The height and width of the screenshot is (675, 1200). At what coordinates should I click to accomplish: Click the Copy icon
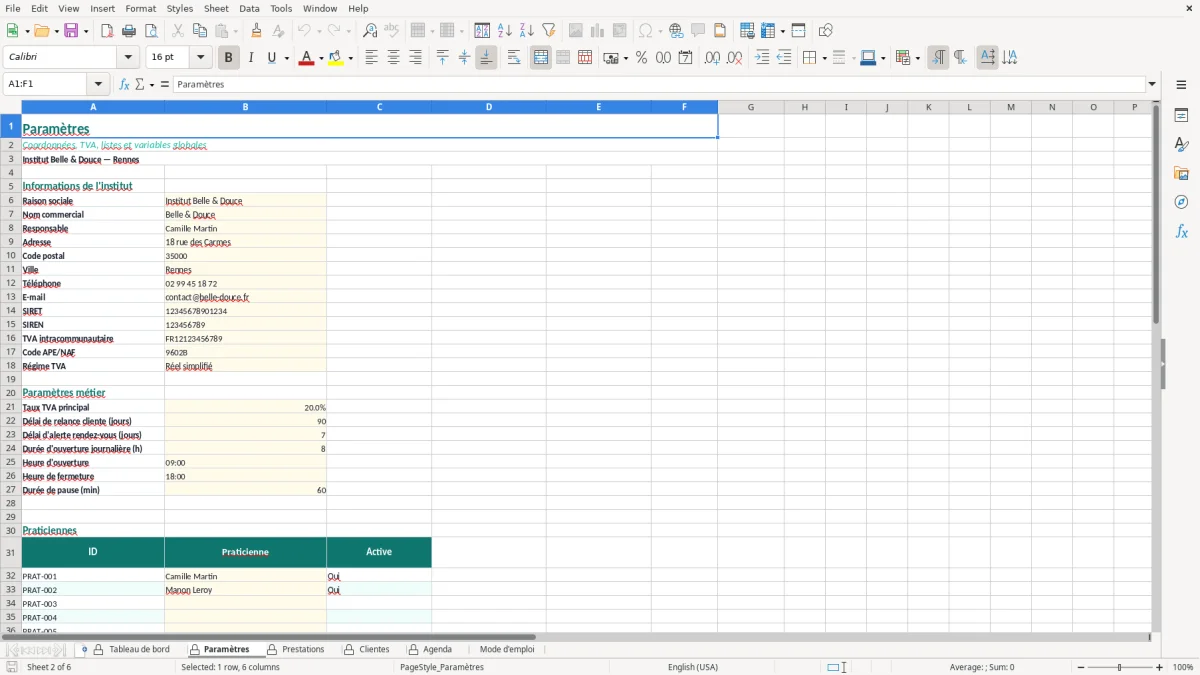[199, 31]
